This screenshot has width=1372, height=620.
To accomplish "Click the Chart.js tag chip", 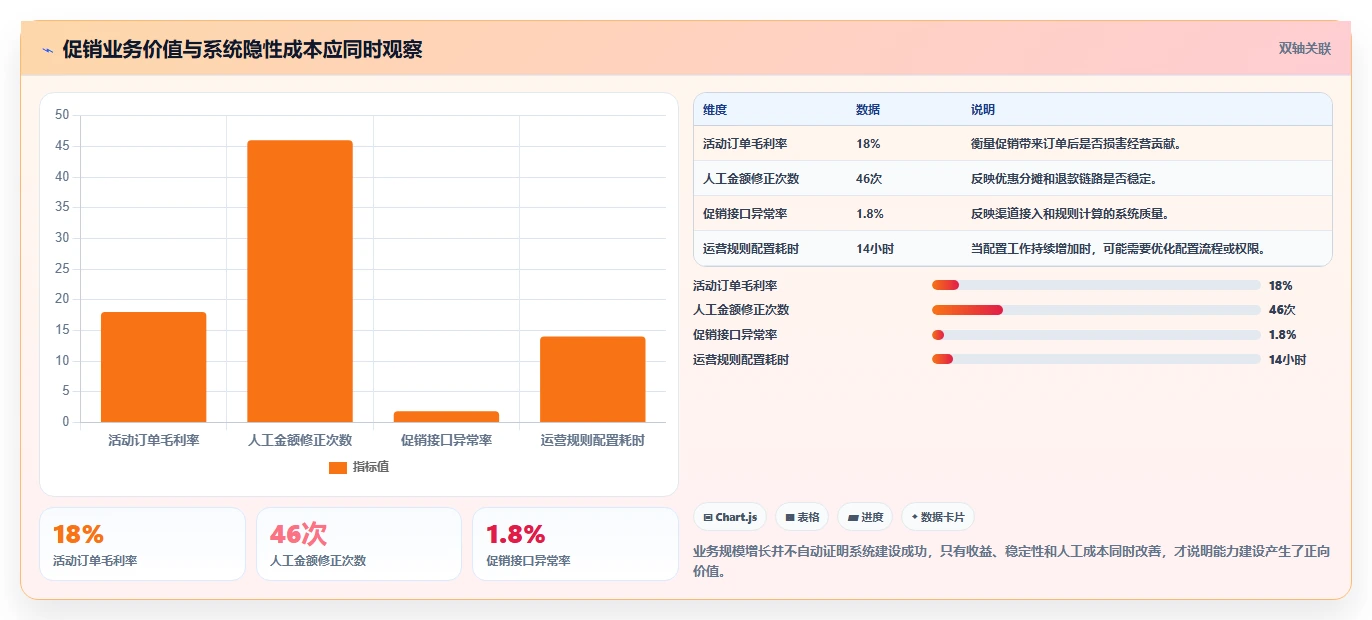I will click(x=730, y=517).
